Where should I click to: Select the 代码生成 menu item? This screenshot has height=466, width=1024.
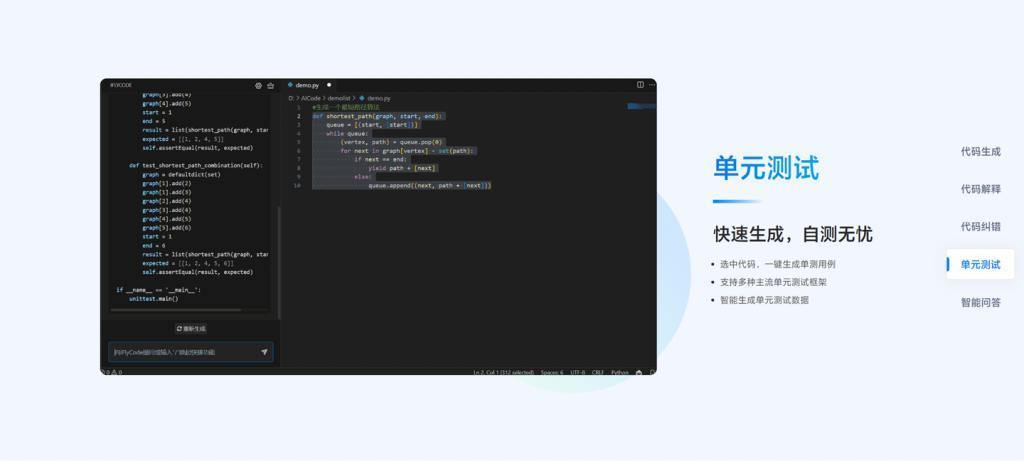pos(980,151)
